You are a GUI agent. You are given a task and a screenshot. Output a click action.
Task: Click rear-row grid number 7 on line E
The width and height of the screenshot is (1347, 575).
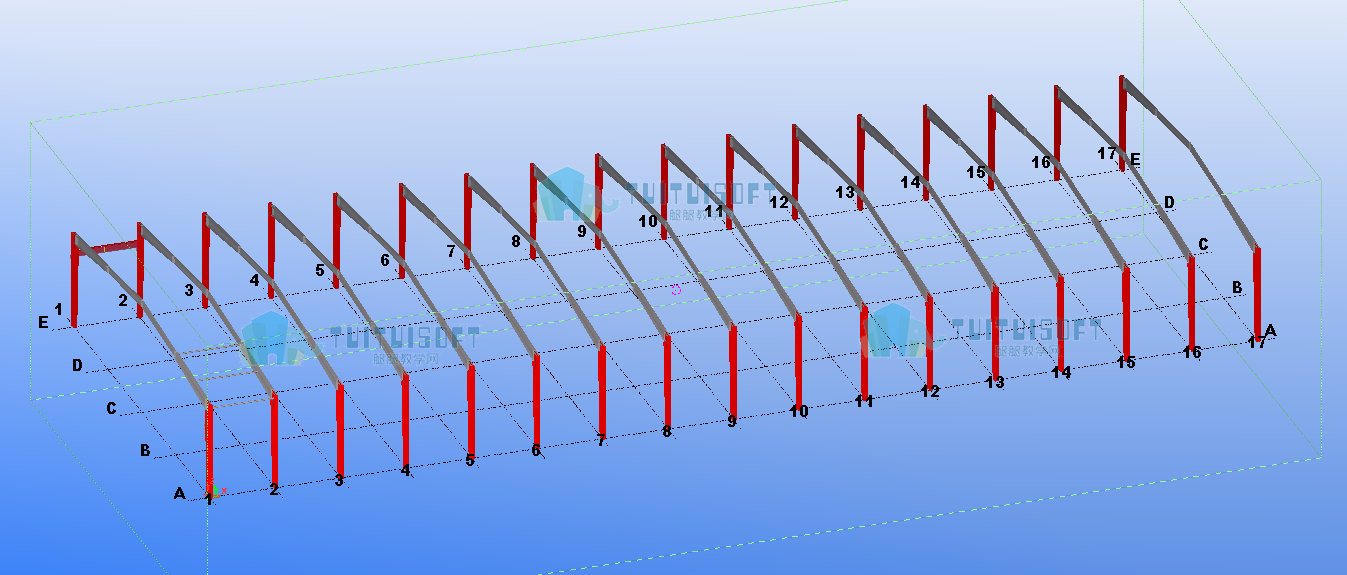451,251
